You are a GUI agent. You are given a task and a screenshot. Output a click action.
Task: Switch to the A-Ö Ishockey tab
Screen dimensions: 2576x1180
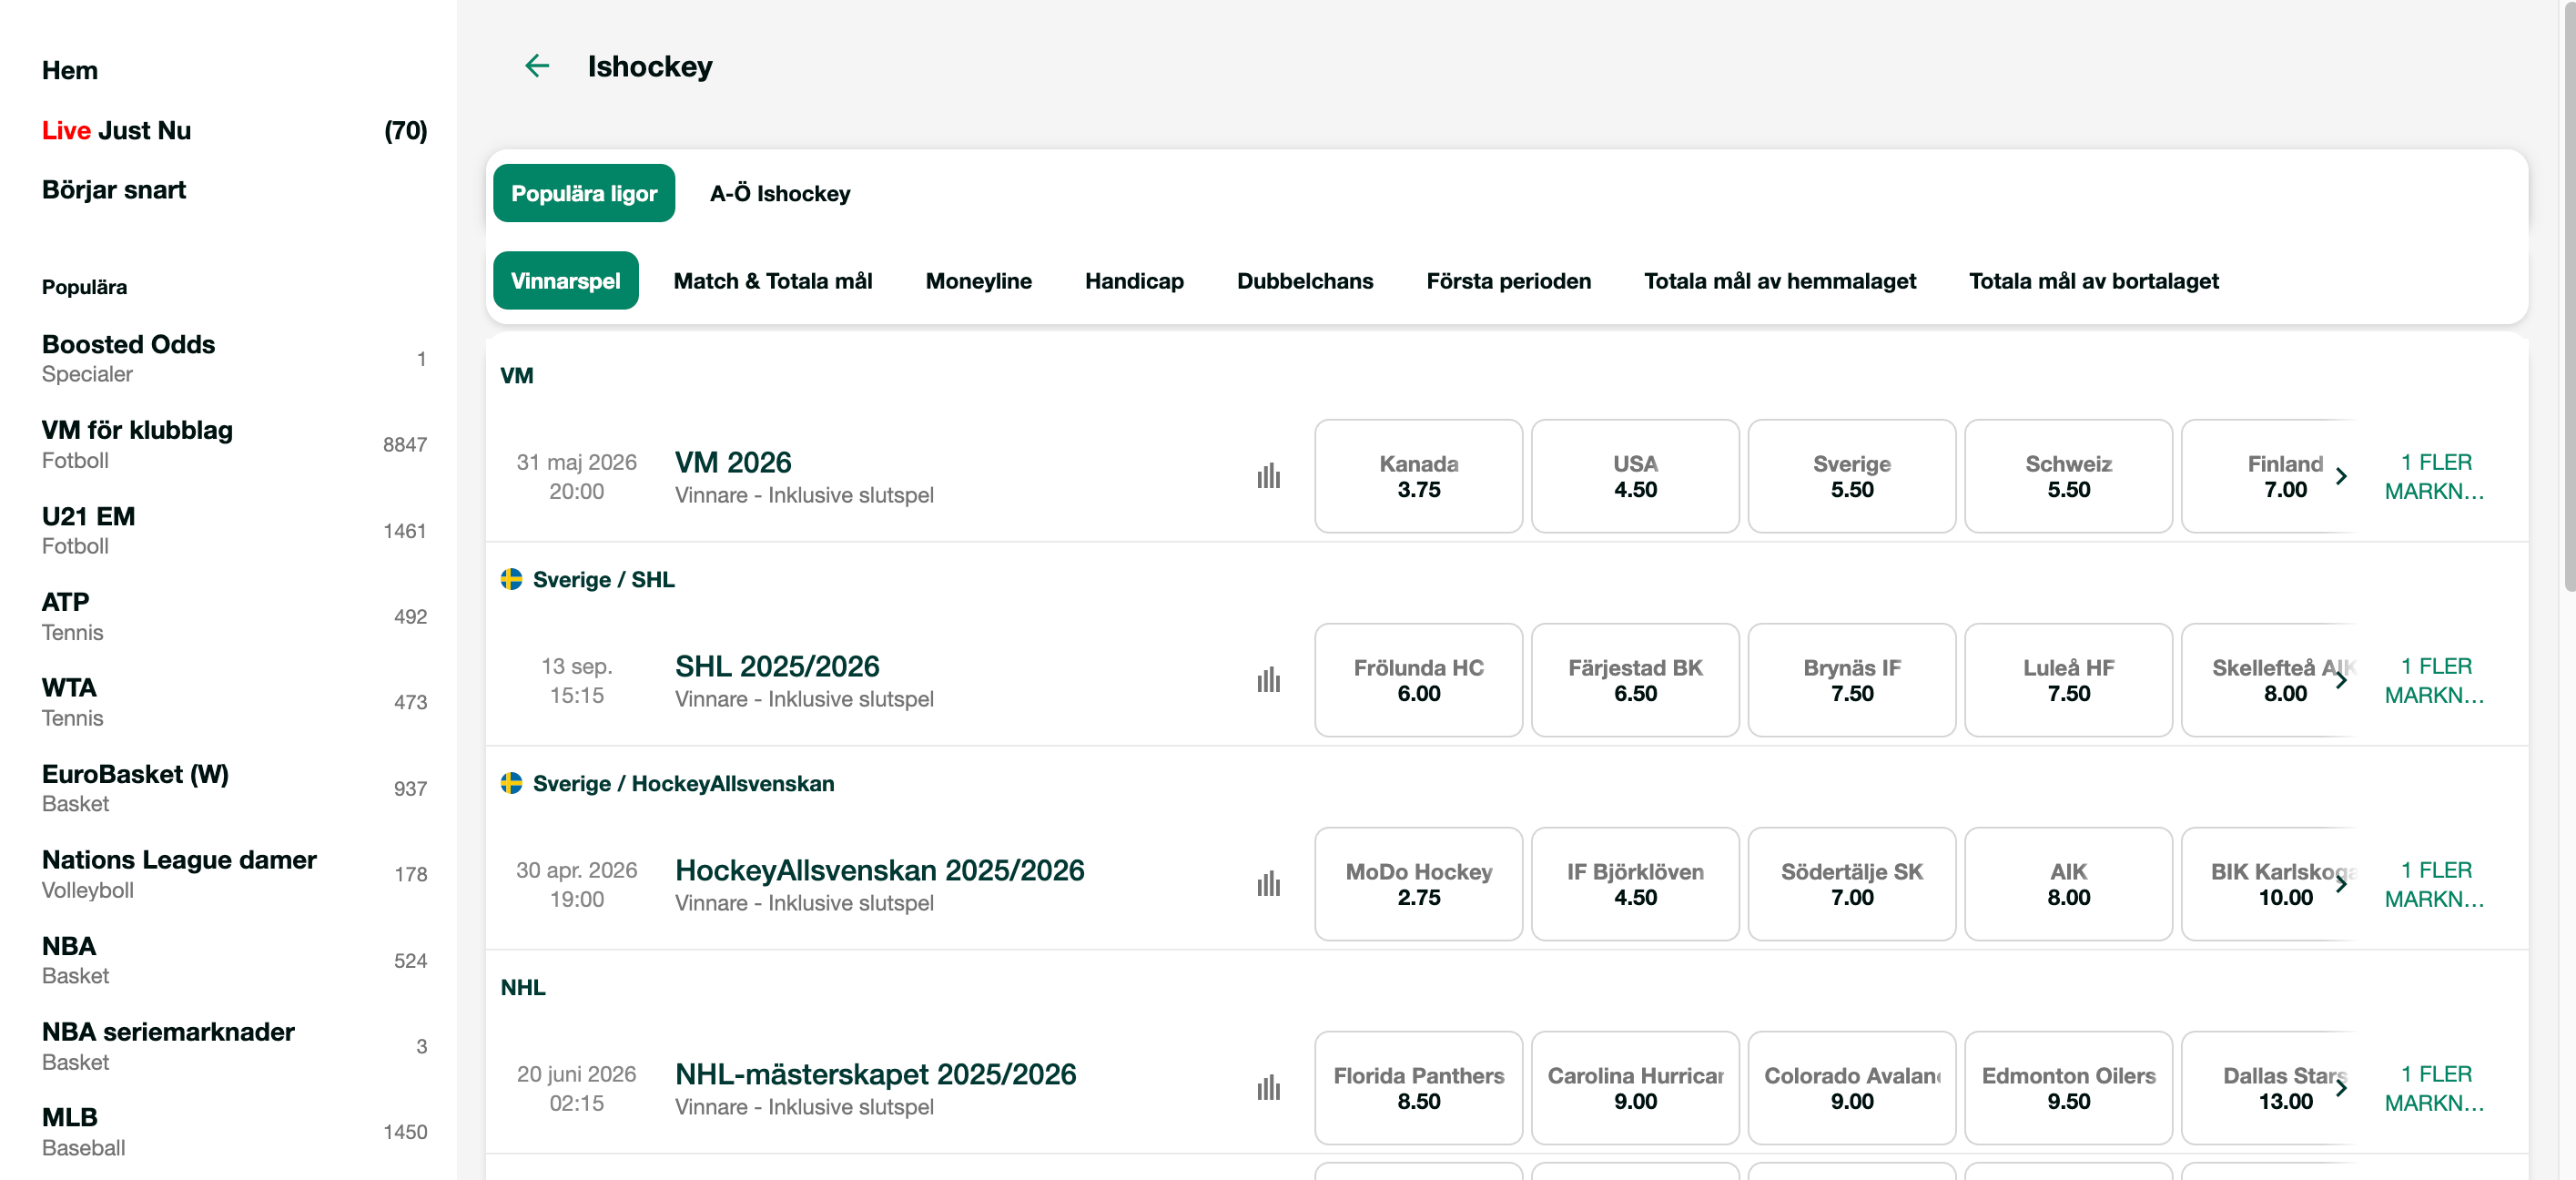click(780, 194)
